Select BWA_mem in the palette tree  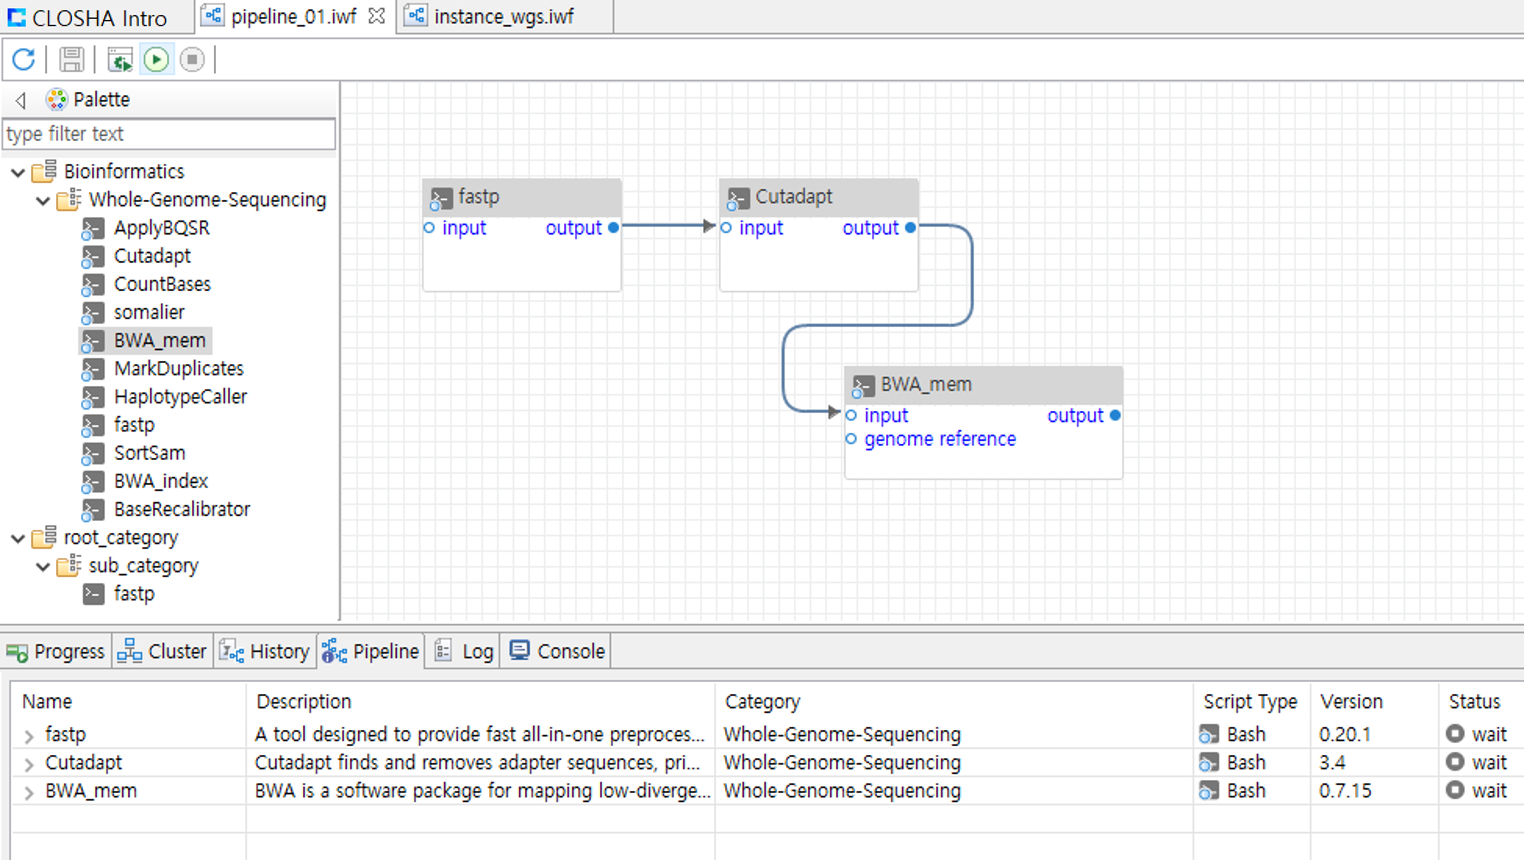[159, 341]
